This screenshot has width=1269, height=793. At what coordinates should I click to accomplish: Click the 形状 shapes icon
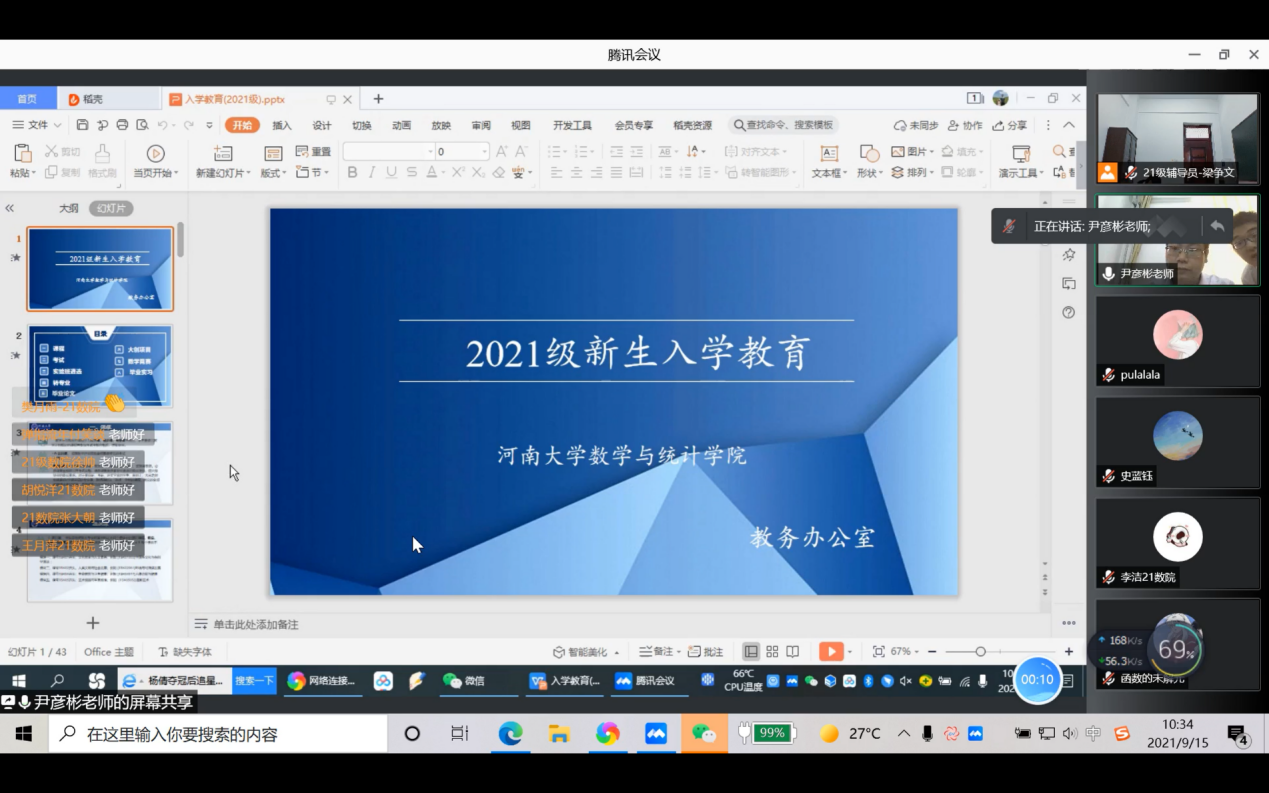869,154
